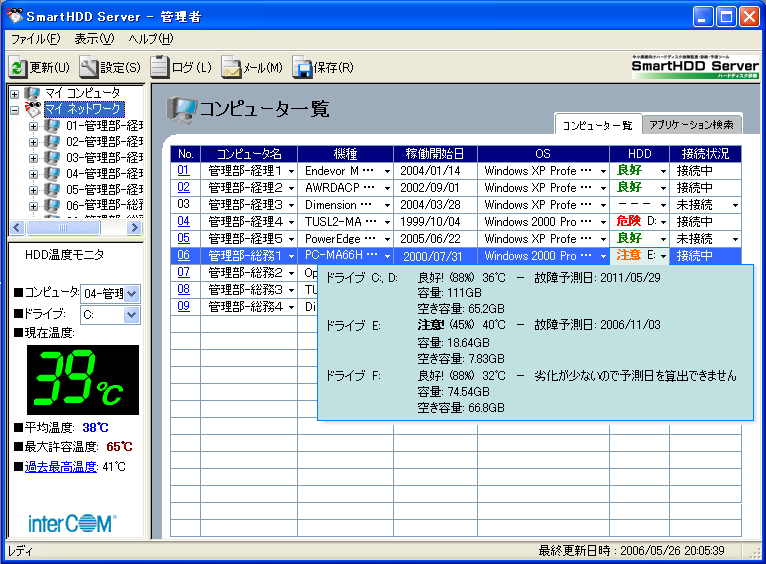Open 表示(V) menu
Viewport: 766px width, 564px height.
pos(94,39)
